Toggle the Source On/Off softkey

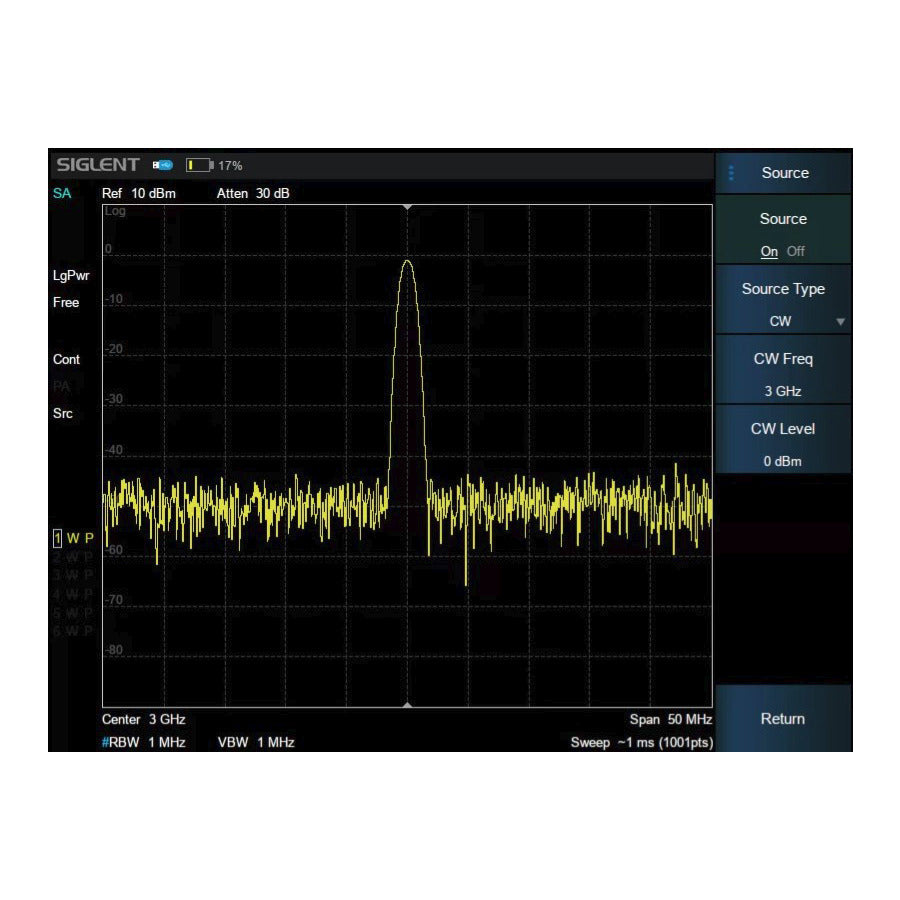(783, 231)
